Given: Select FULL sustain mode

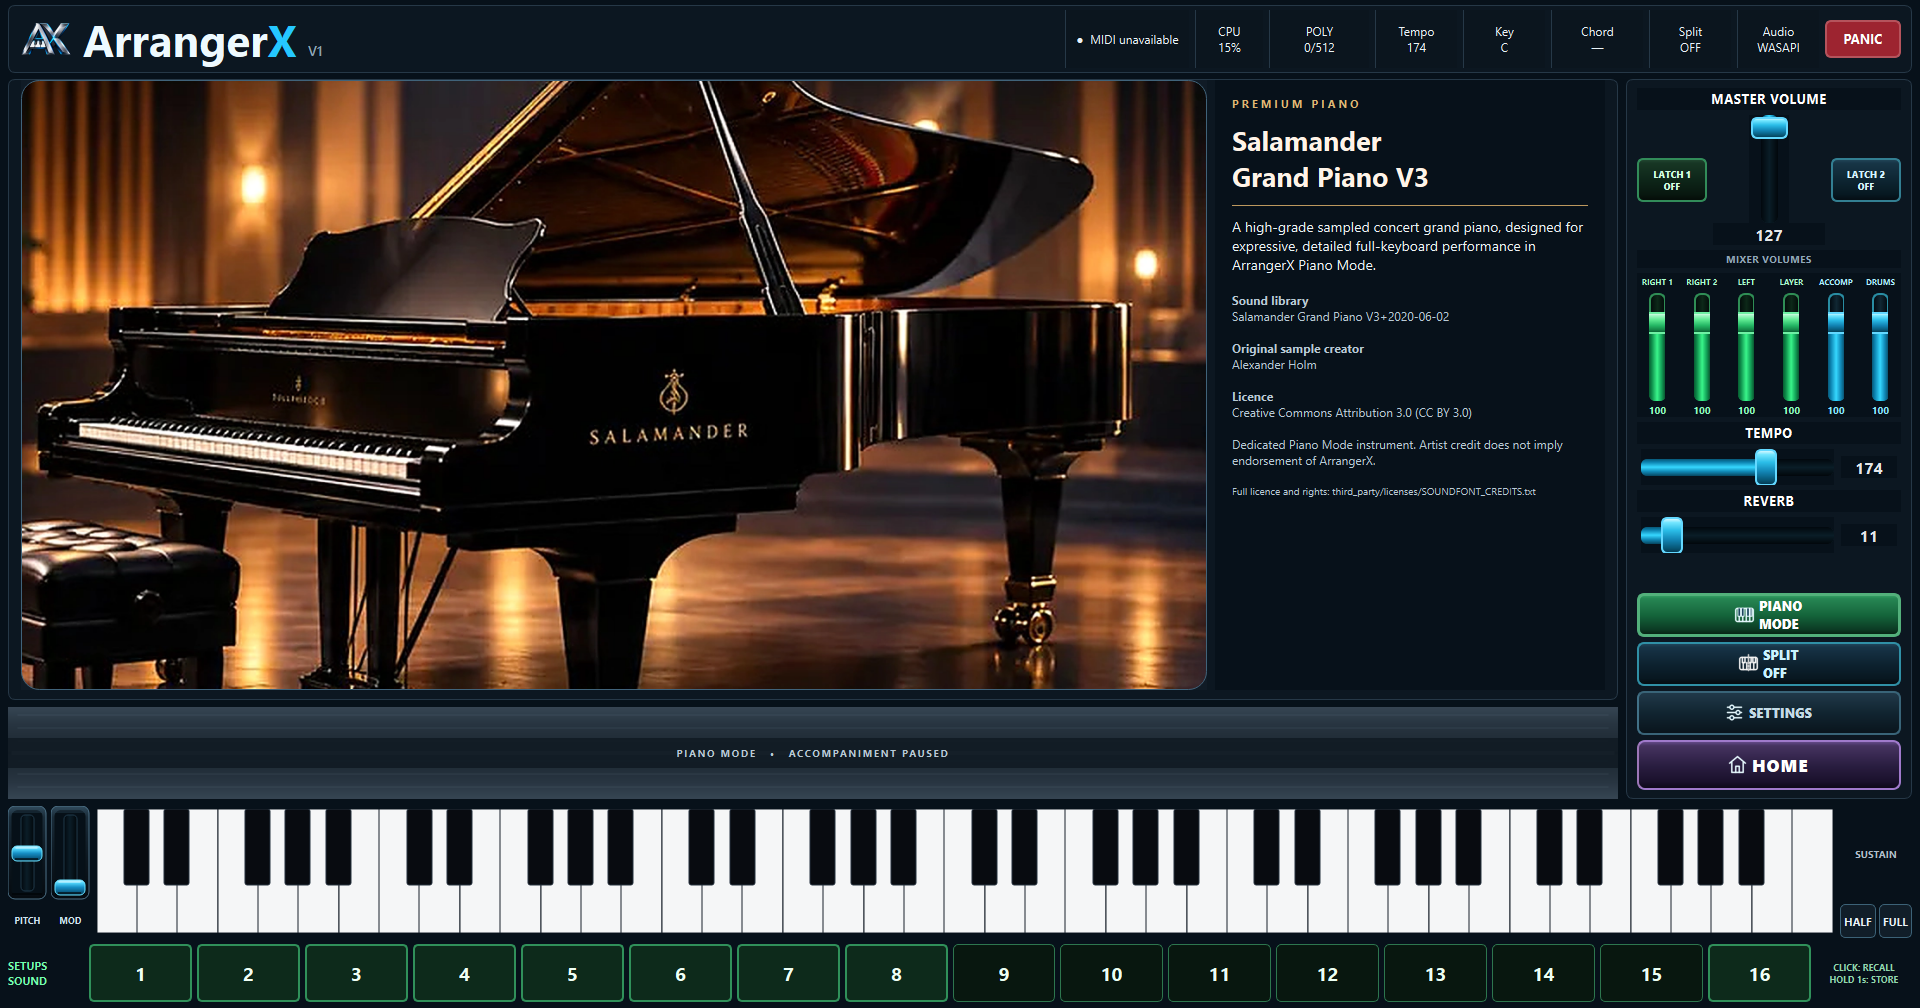Looking at the screenshot, I should click(1894, 922).
